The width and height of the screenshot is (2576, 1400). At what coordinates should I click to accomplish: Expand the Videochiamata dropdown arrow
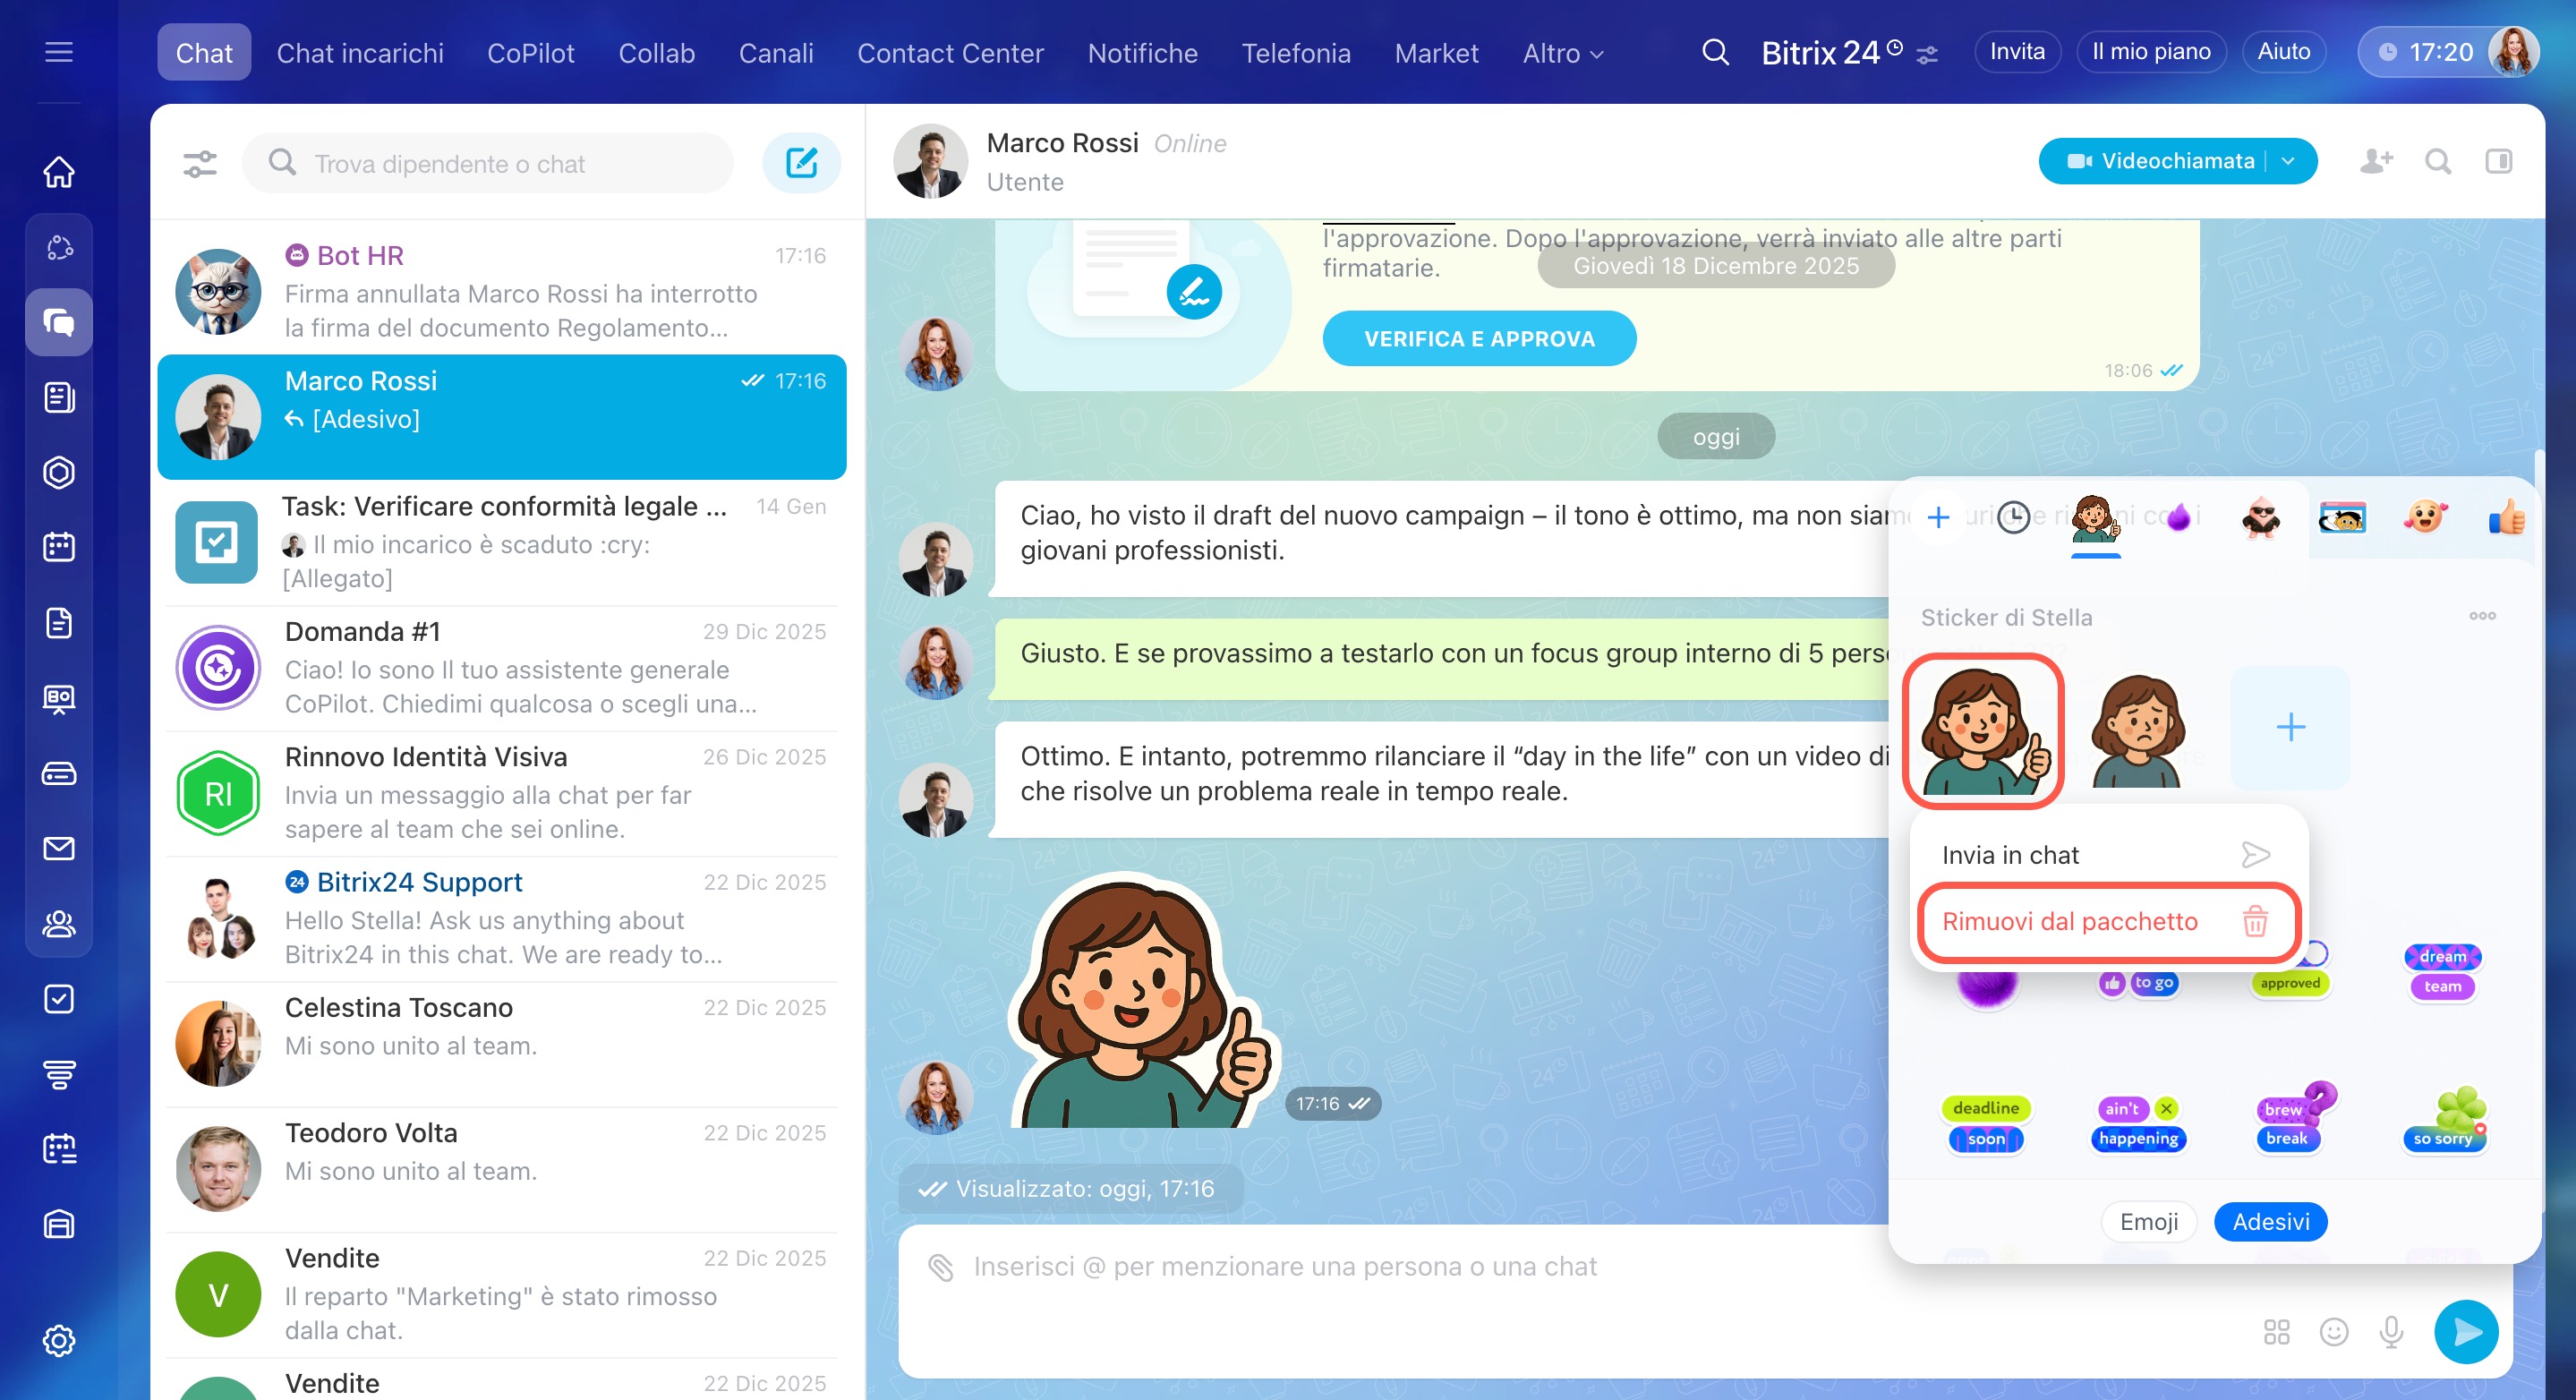(x=2288, y=161)
